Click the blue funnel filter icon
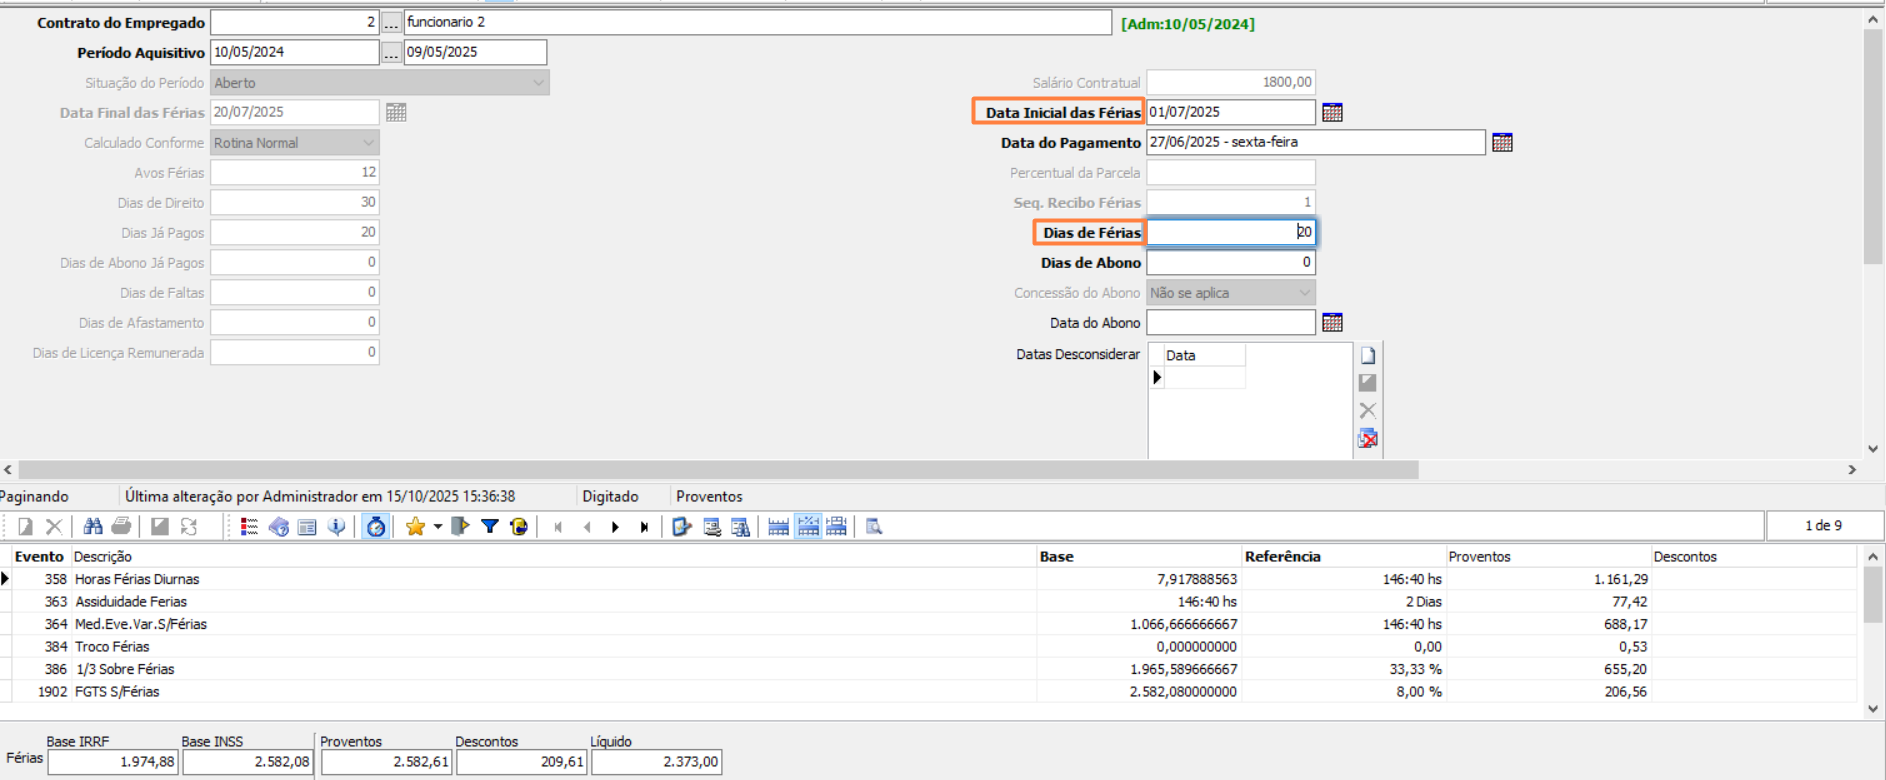Image resolution: width=1886 pixels, height=780 pixels. tap(489, 527)
